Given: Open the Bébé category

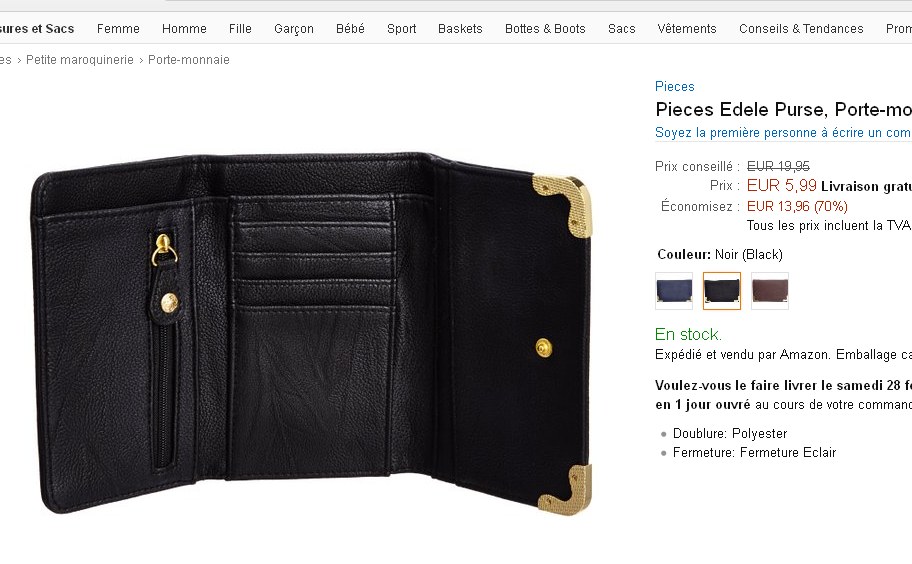Looking at the screenshot, I should [350, 29].
